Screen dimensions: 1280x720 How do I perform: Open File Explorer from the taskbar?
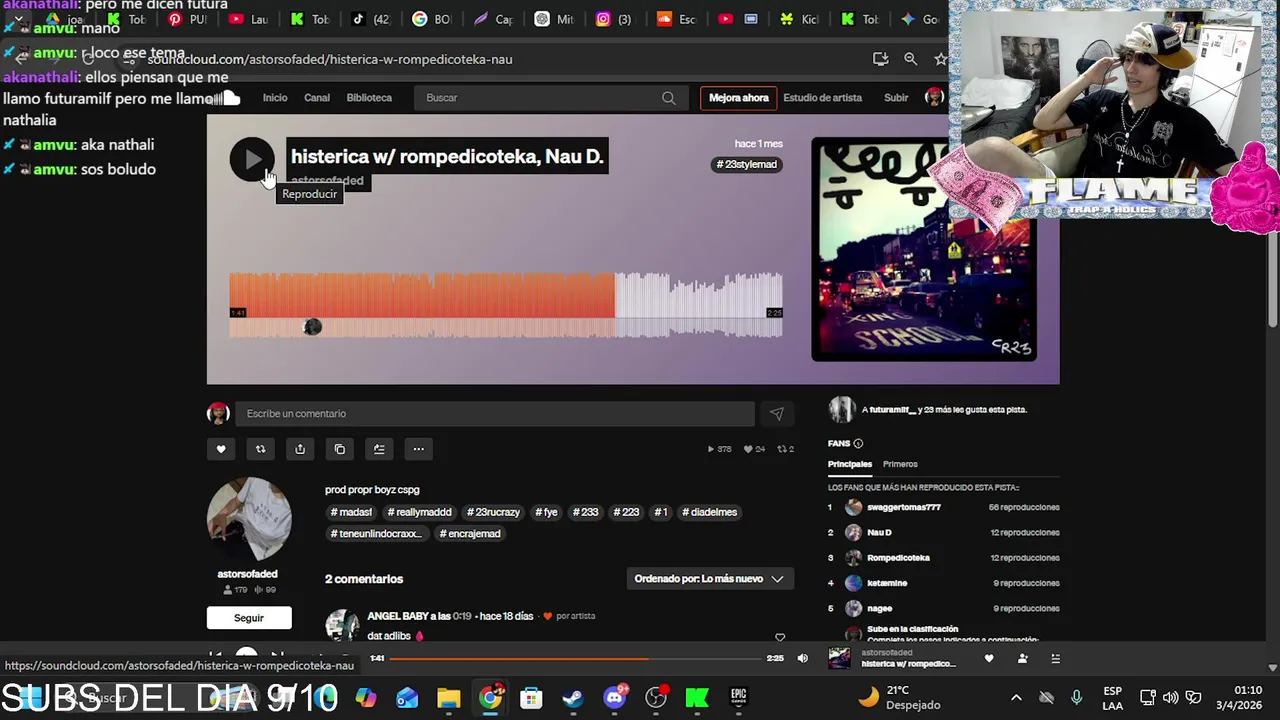[448, 697]
